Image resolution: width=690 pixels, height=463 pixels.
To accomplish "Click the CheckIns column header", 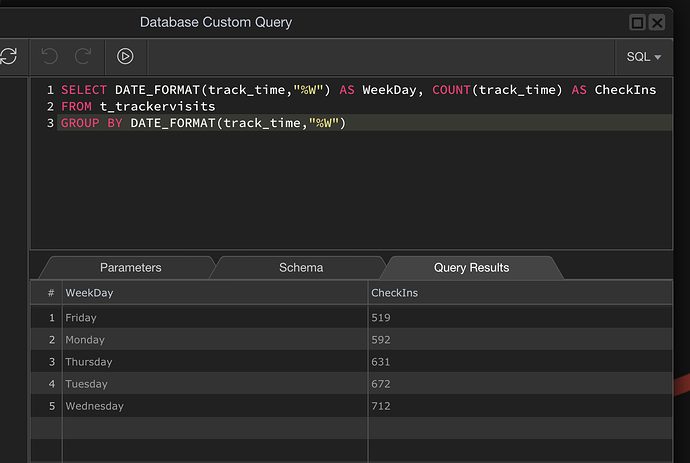I will pos(520,293).
